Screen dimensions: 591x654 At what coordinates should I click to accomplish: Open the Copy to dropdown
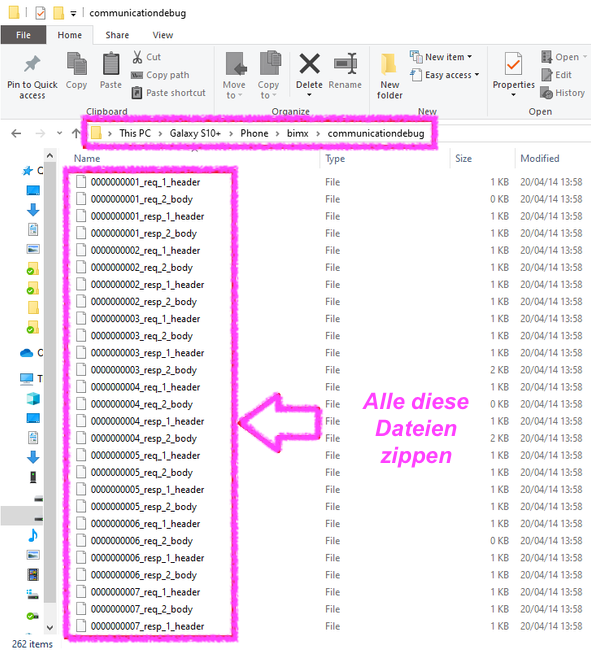point(268,76)
